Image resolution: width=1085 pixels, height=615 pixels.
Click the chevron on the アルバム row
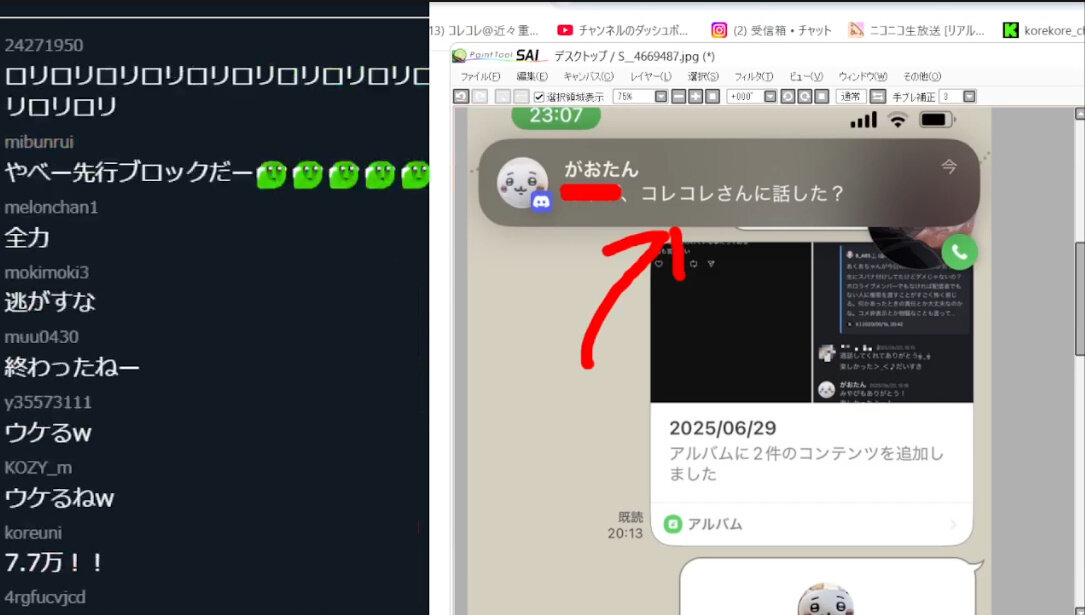(954, 524)
